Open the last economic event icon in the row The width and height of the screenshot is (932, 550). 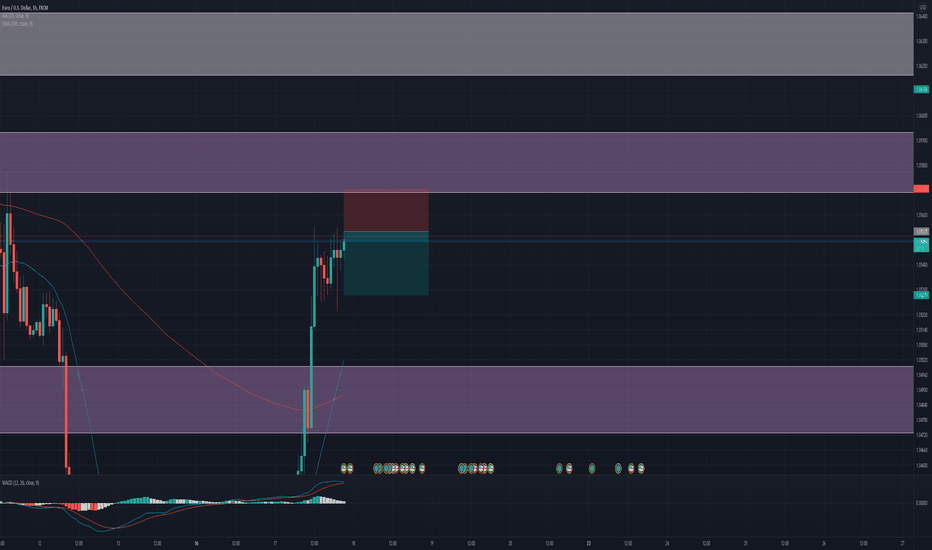click(641, 469)
